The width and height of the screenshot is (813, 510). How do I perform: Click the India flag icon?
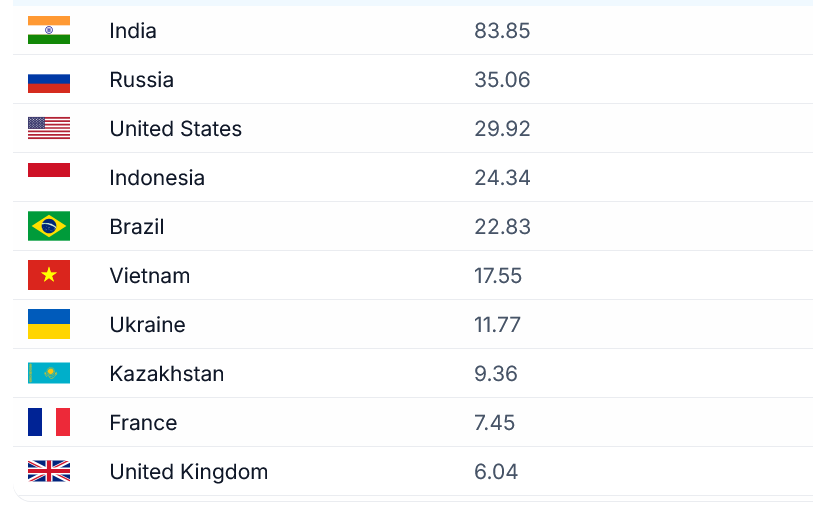49,31
